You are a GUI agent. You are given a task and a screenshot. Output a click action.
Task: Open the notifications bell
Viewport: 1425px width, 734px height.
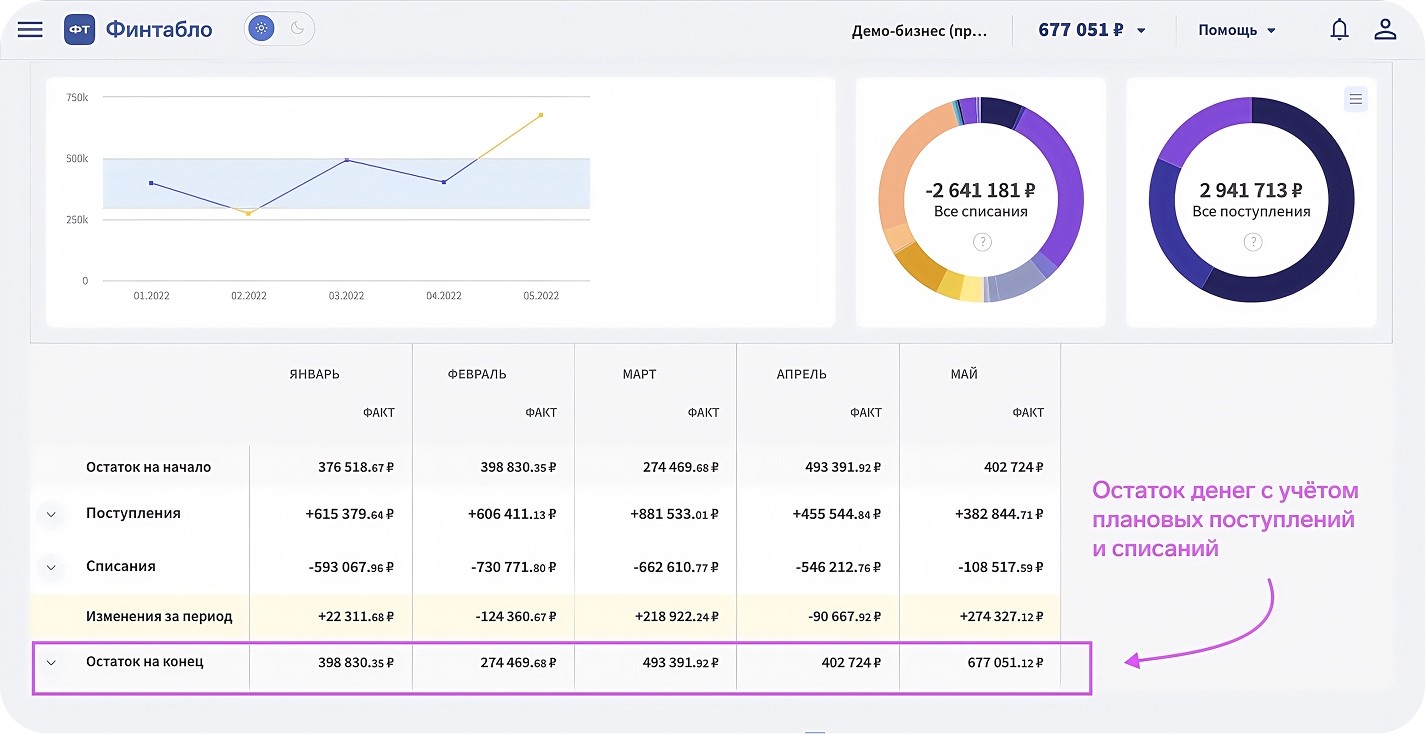click(1339, 29)
